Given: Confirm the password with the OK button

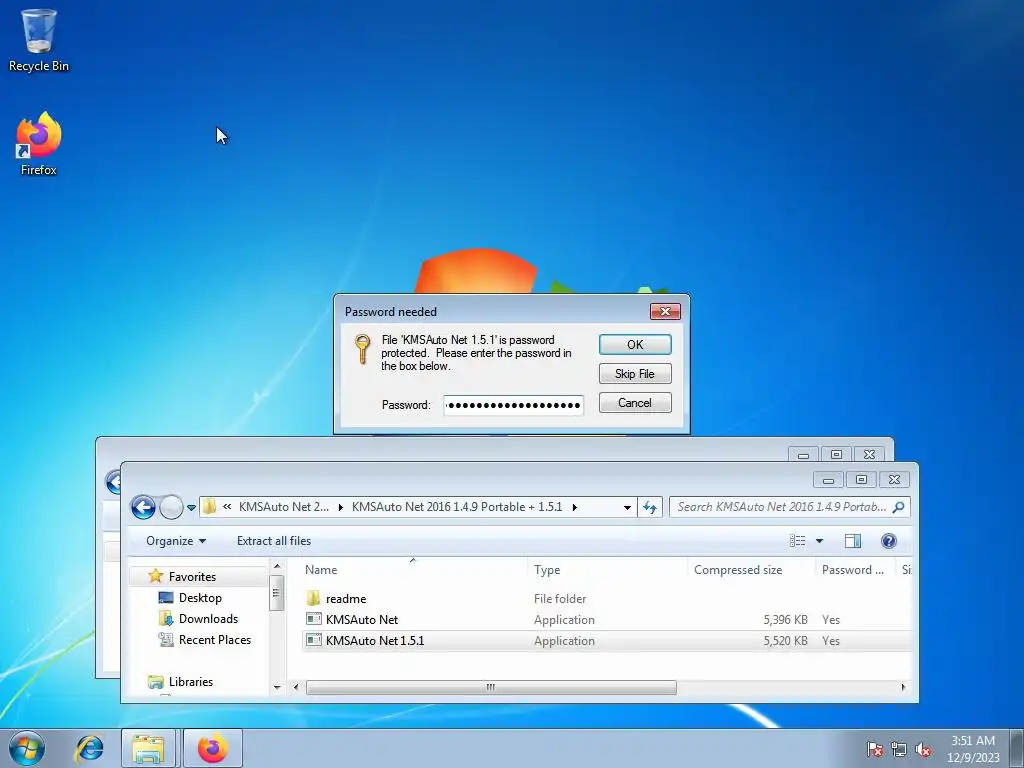Looking at the screenshot, I should 635,344.
